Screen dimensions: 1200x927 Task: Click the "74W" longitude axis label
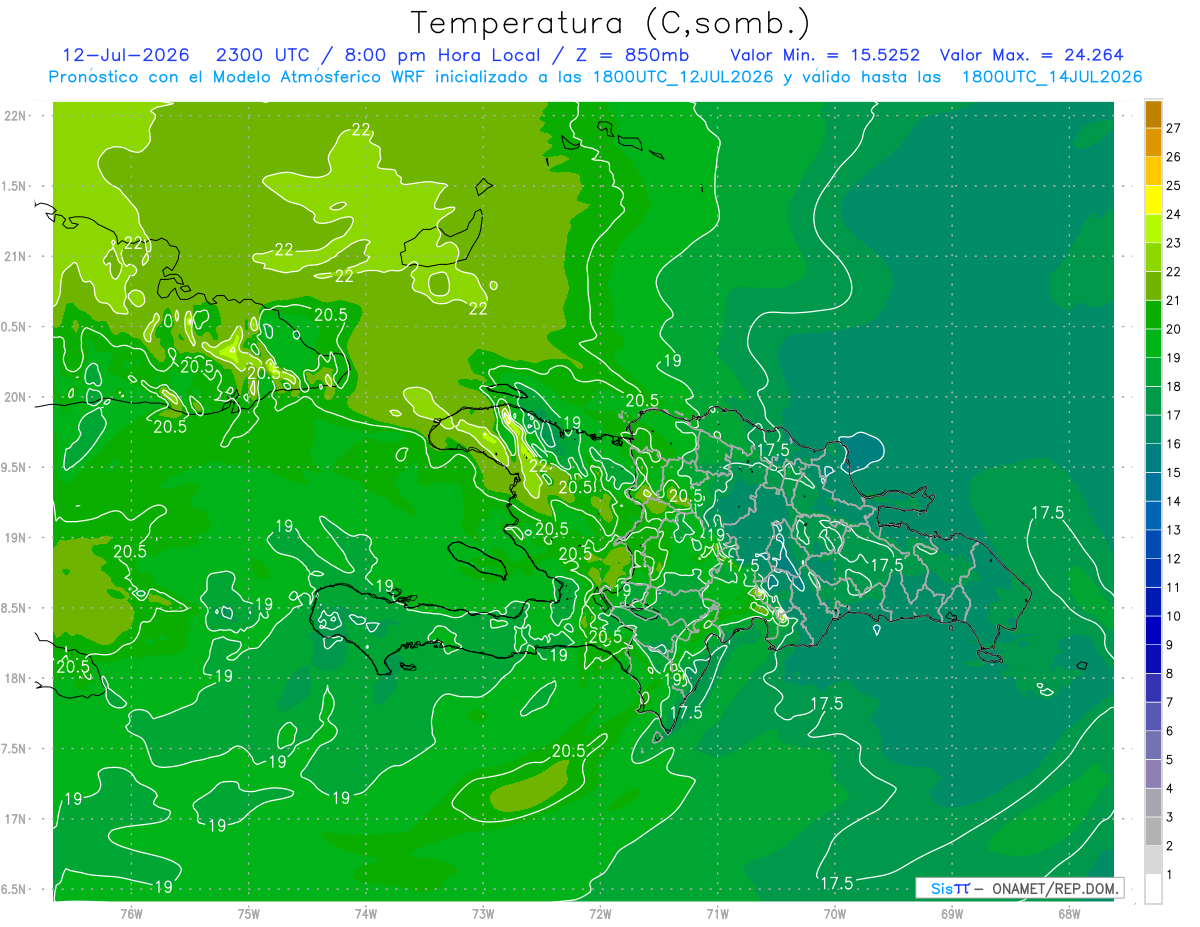tap(366, 913)
